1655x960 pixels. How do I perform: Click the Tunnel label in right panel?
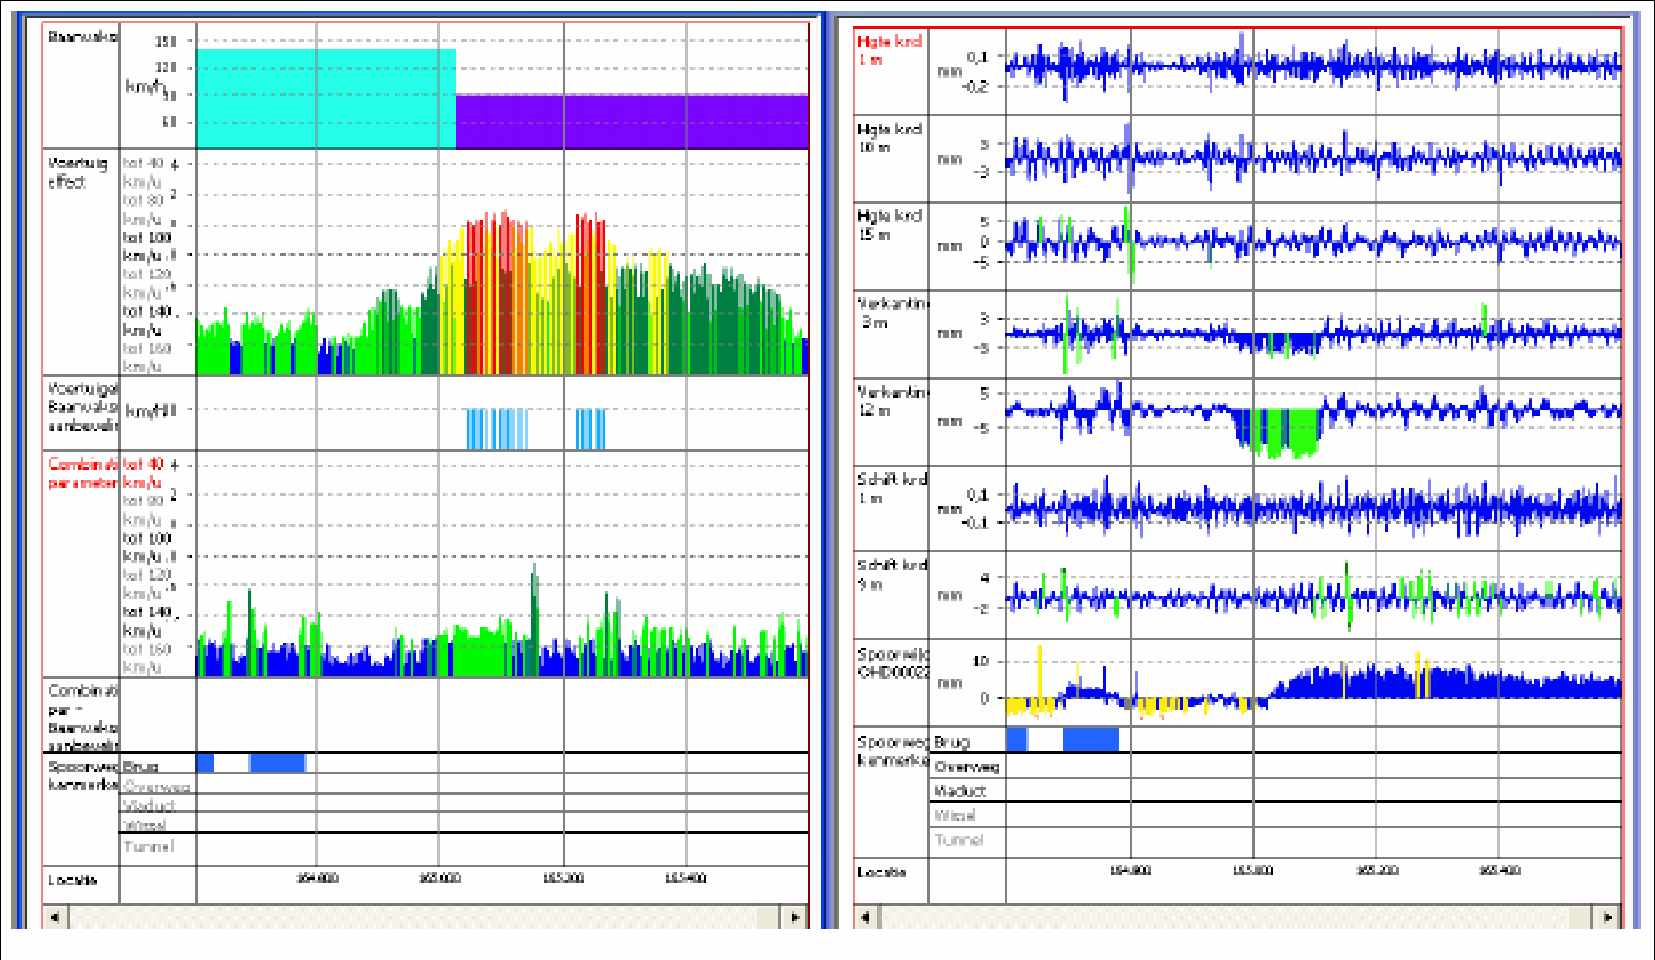pyautogui.click(x=958, y=840)
